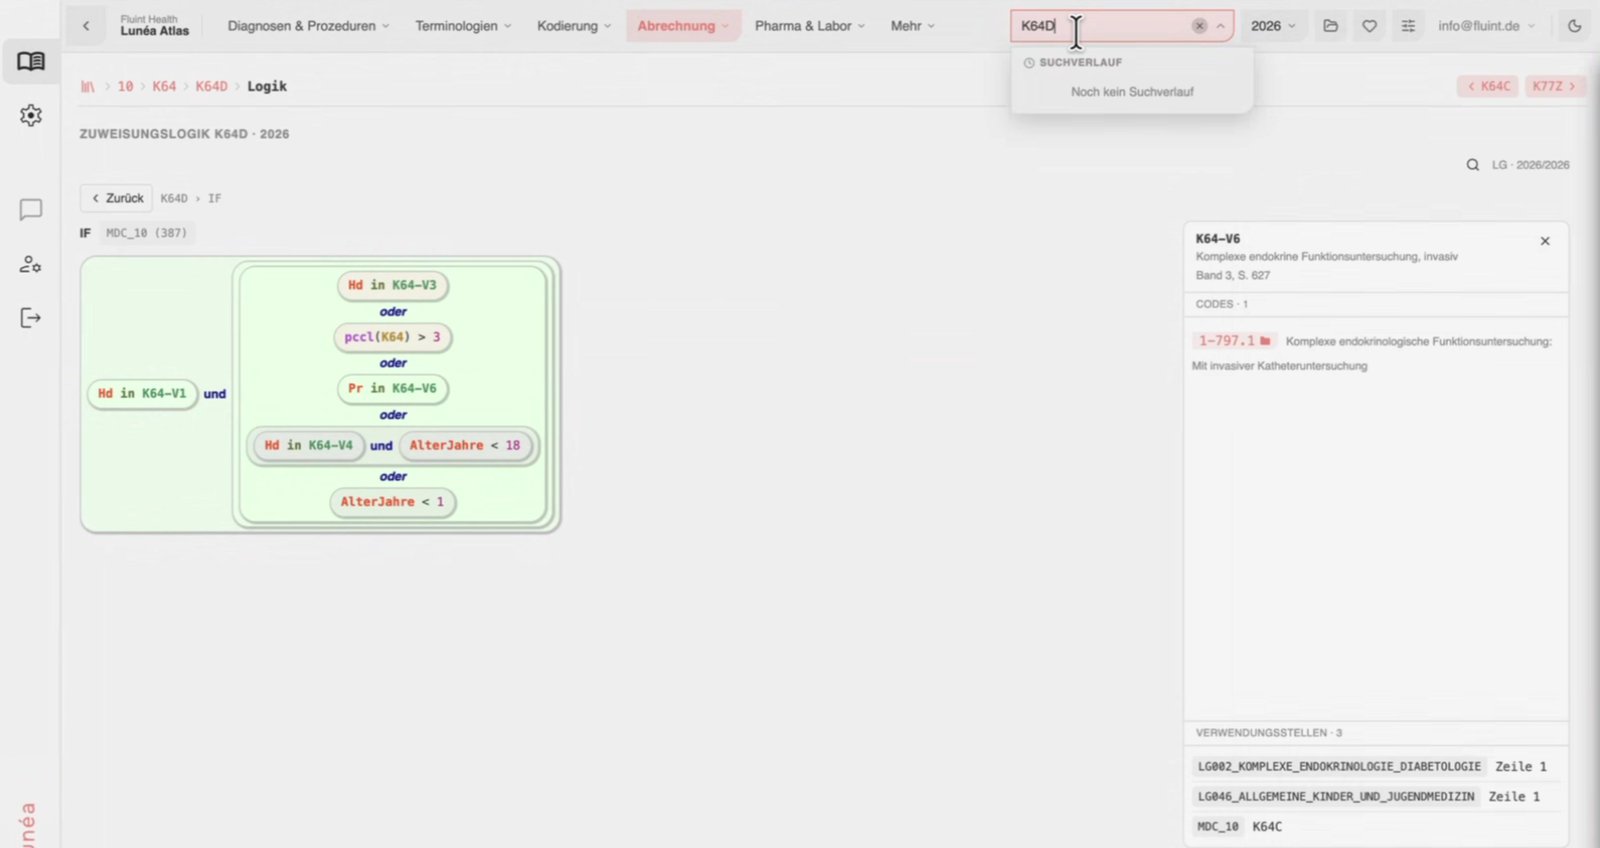
Task: Go to previous DRG K64C
Action: click(1488, 86)
